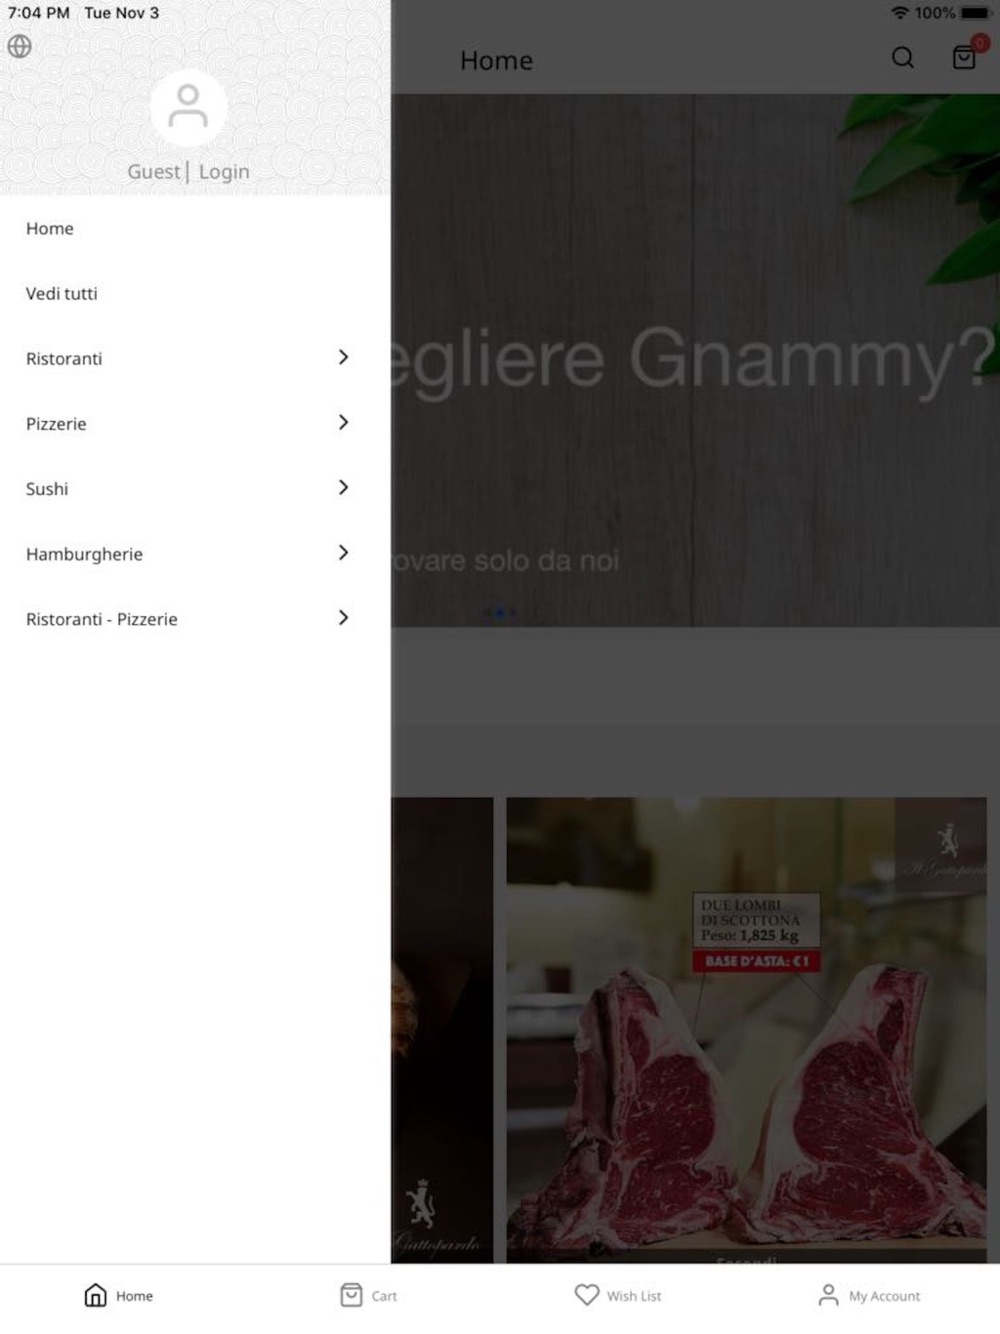Viewport: 1000px width, 1334px height.
Task: Tap the Login link
Action: click(x=224, y=171)
